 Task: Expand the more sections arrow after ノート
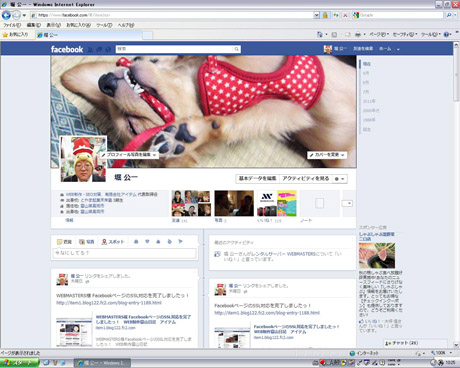point(347,203)
